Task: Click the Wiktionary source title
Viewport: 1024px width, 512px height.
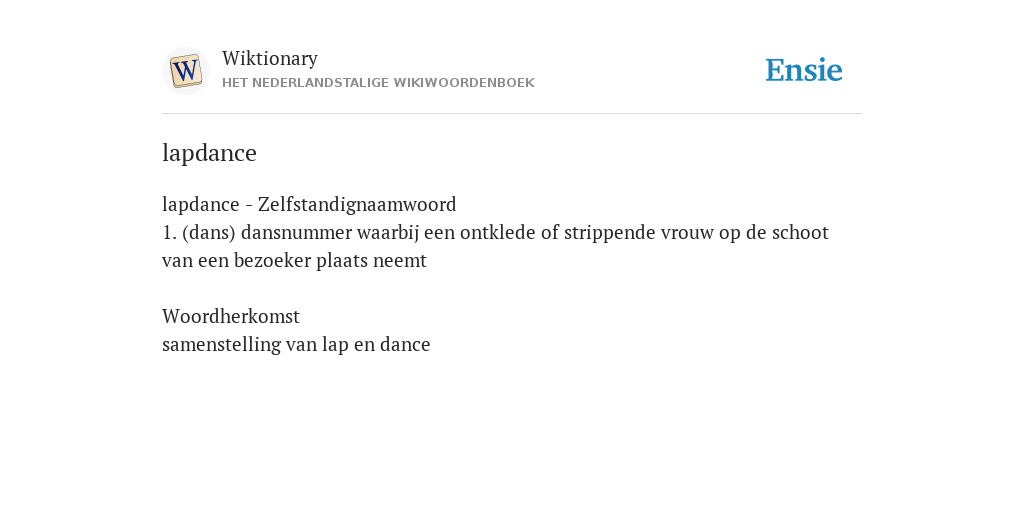Action: click(270, 59)
